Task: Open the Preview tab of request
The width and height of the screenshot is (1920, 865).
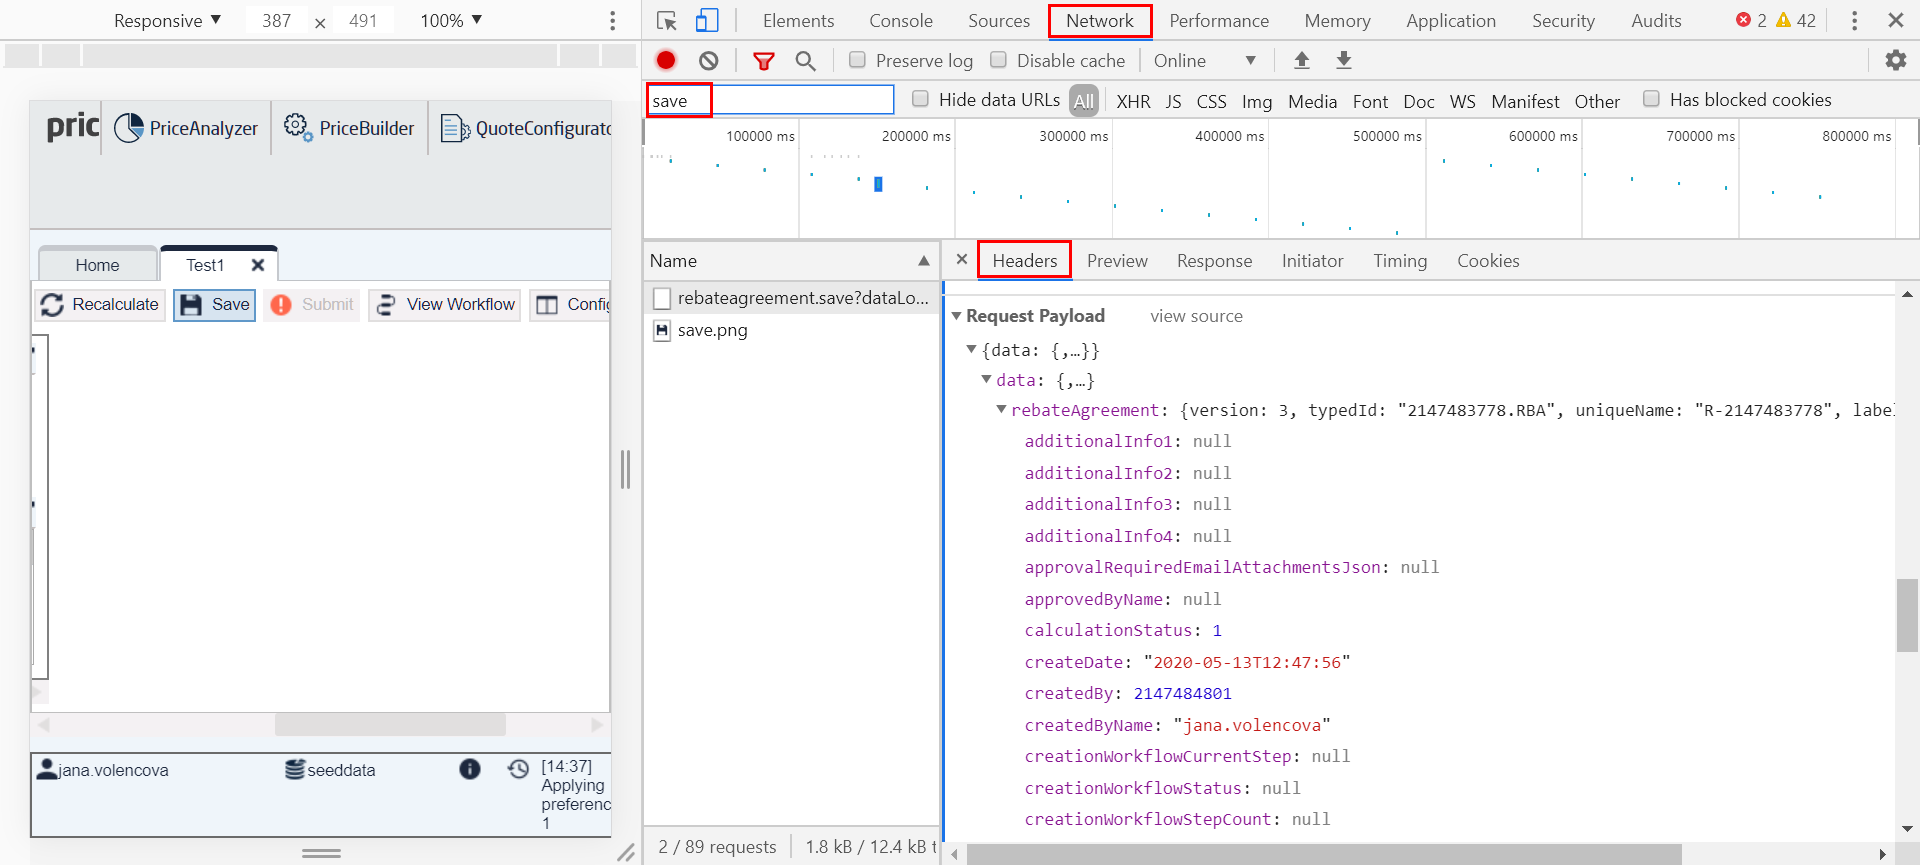Action: pos(1117,261)
